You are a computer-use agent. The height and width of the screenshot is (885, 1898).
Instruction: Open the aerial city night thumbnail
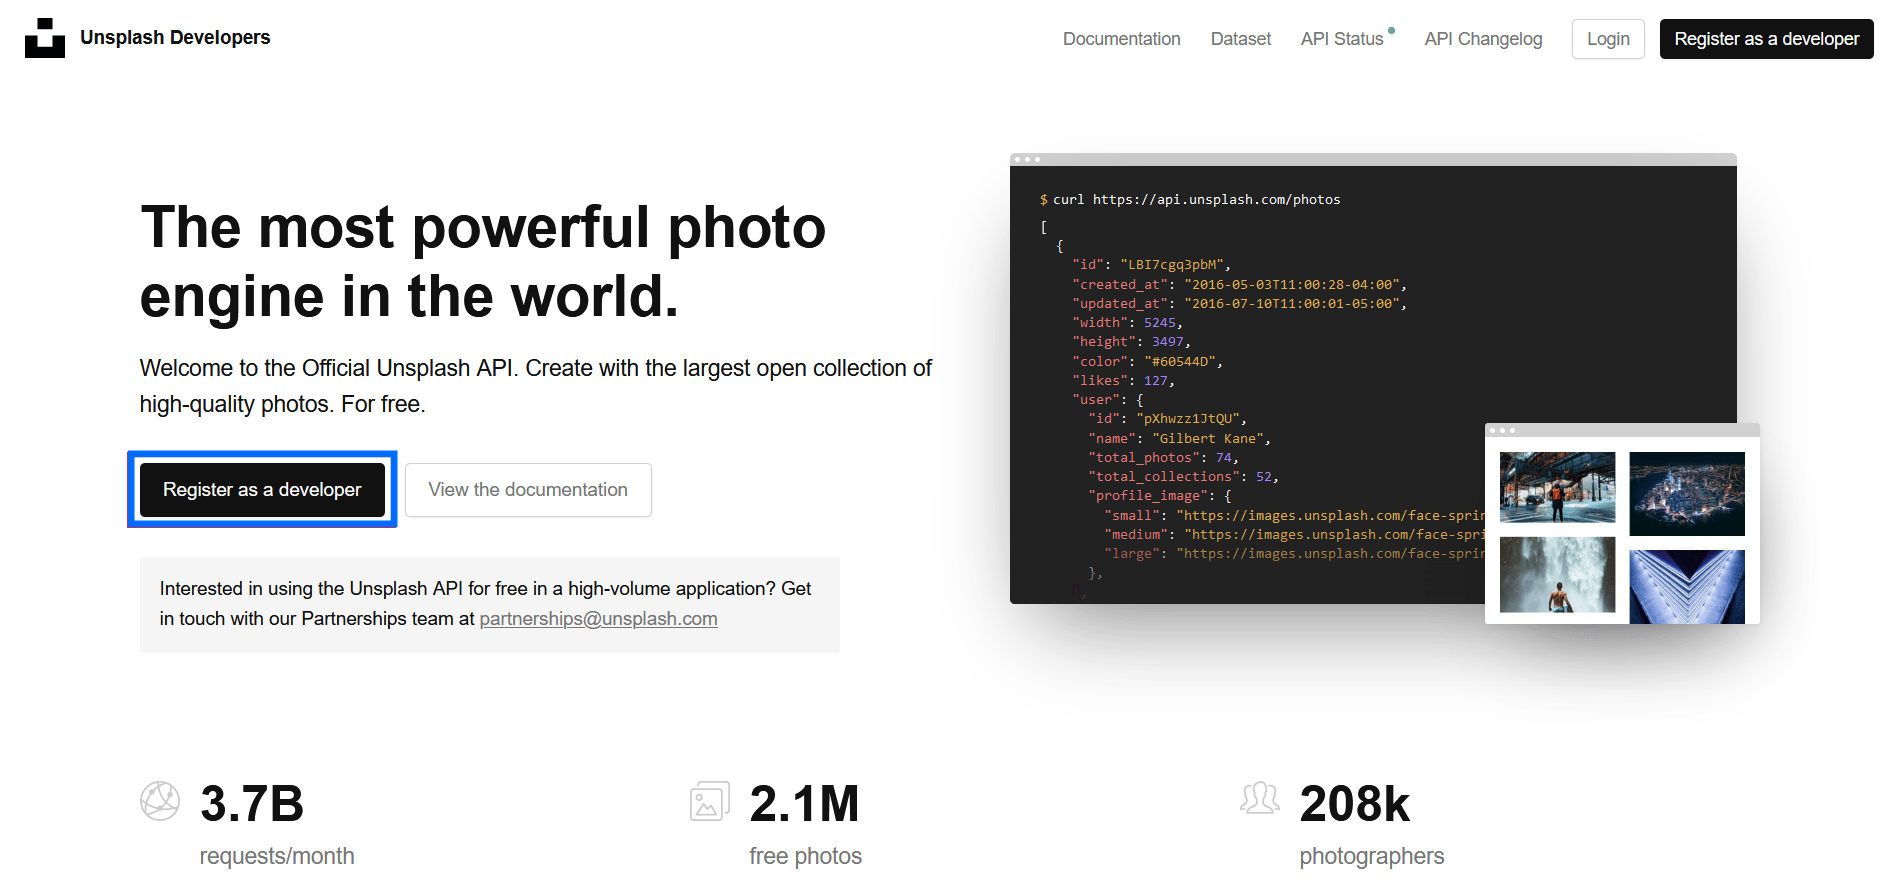pyautogui.click(x=1687, y=494)
